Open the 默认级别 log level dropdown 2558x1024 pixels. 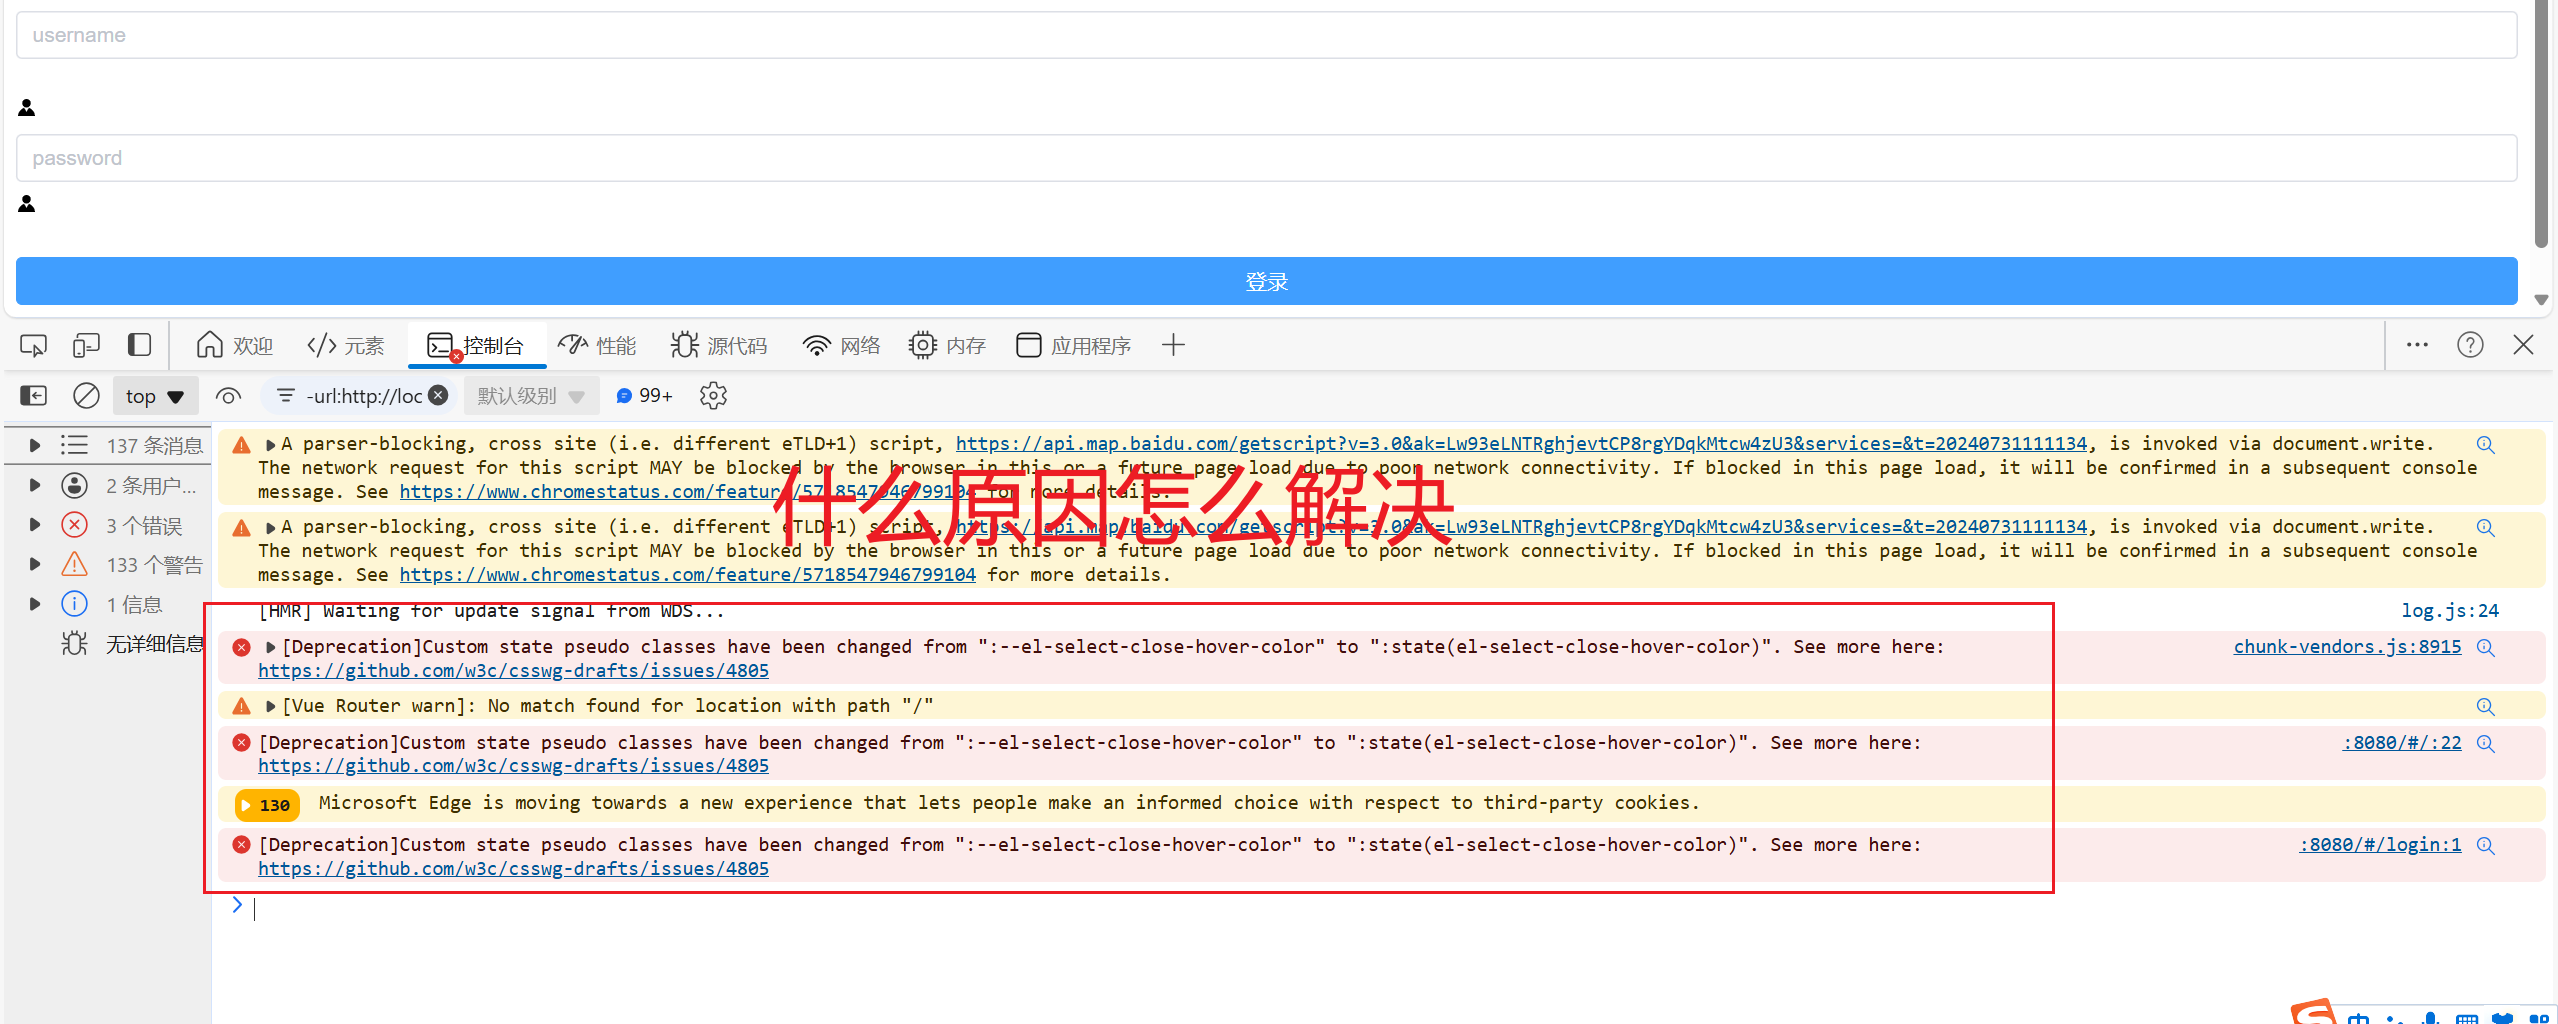(530, 396)
